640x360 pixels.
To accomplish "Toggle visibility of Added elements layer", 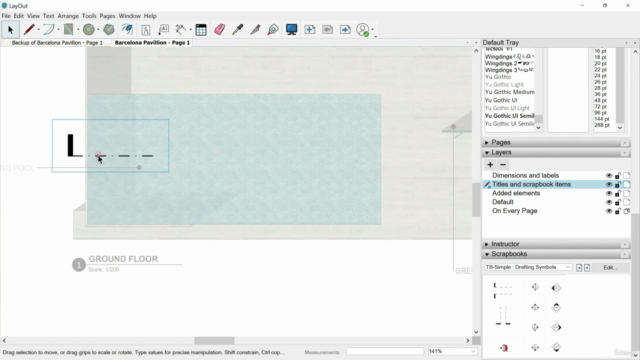I will click(609, 193).
